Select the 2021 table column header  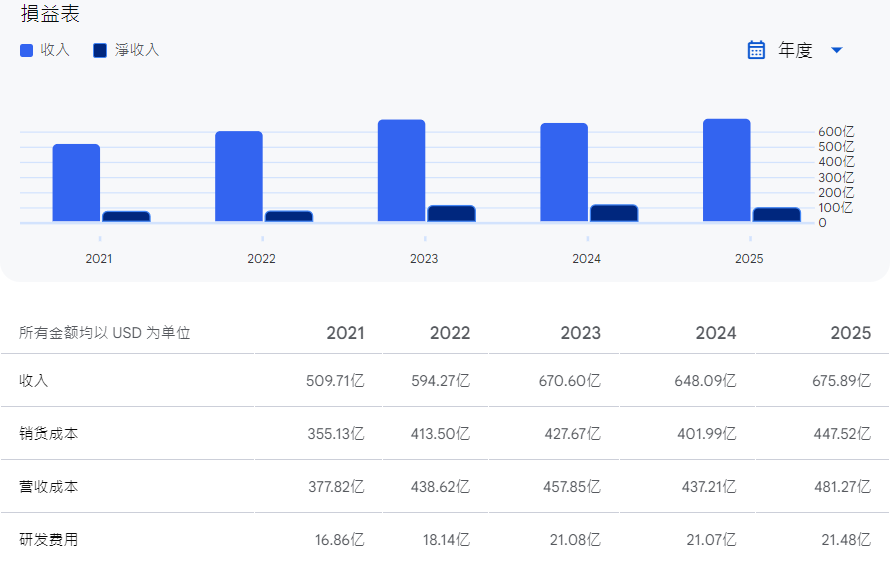[345, 333]
